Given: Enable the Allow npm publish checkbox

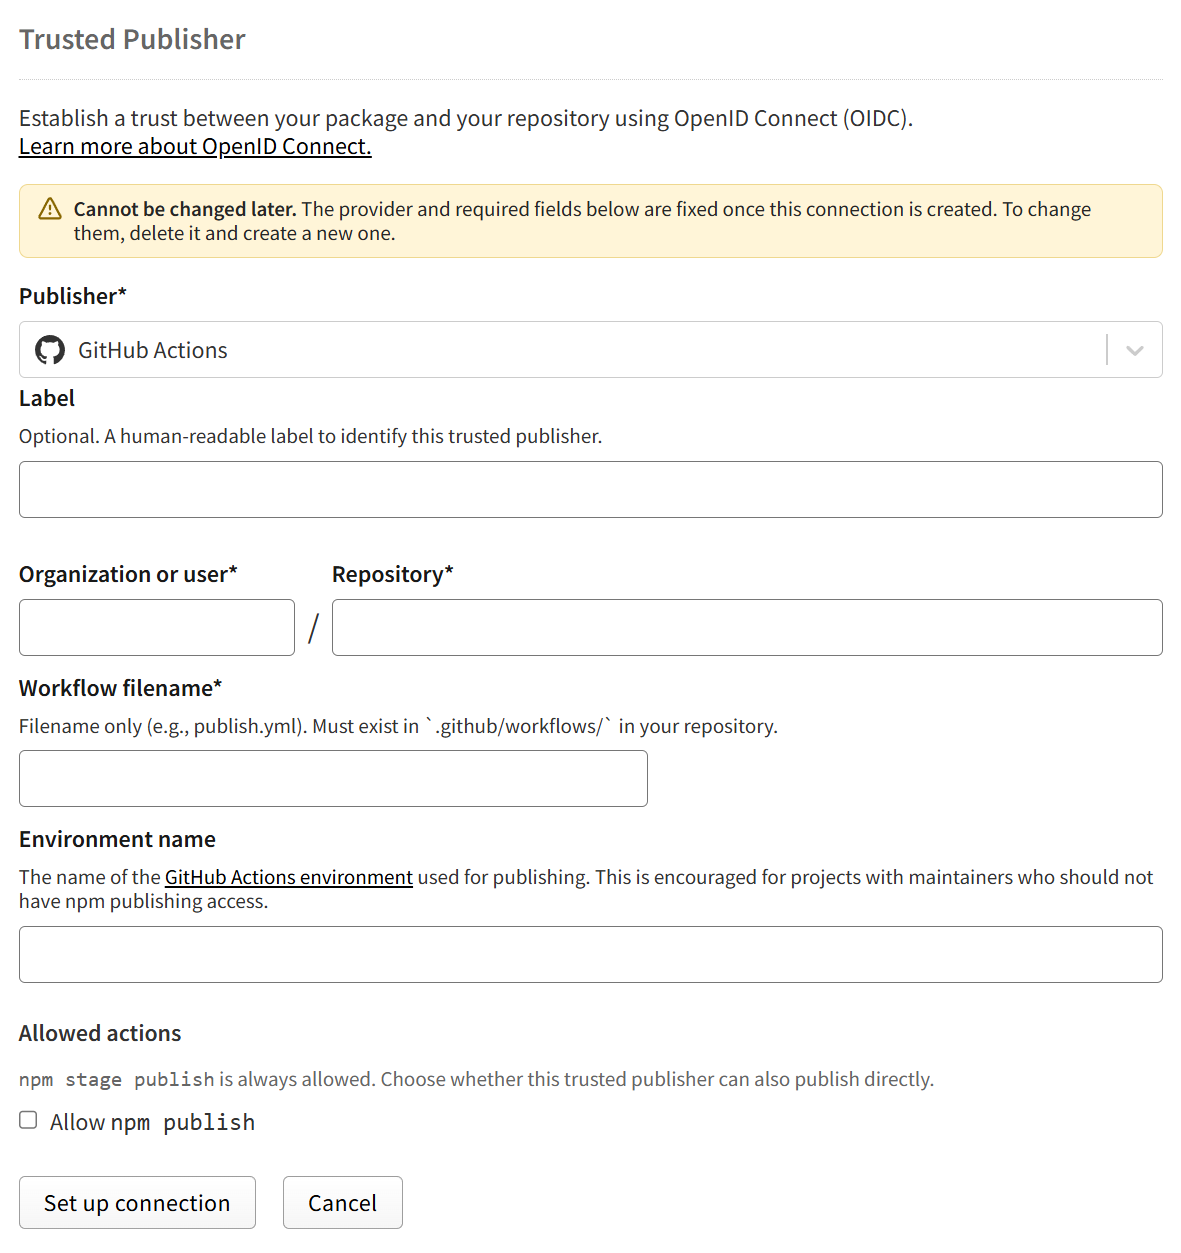Looking at the screenshot, I should coord(28,1120).
